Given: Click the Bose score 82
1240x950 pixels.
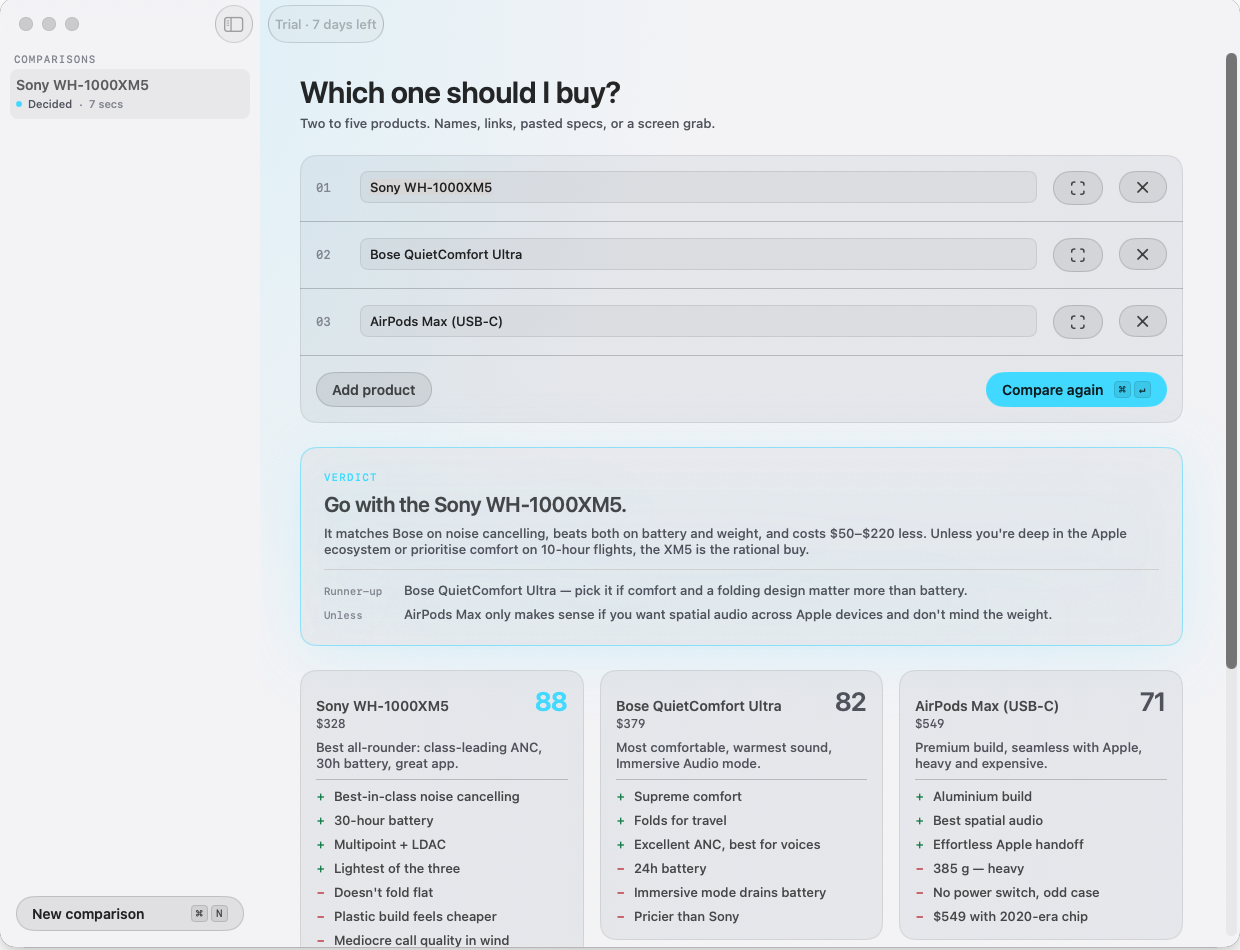Looking at the screenshot, I should pyautogui.click(x=851, y=702).
